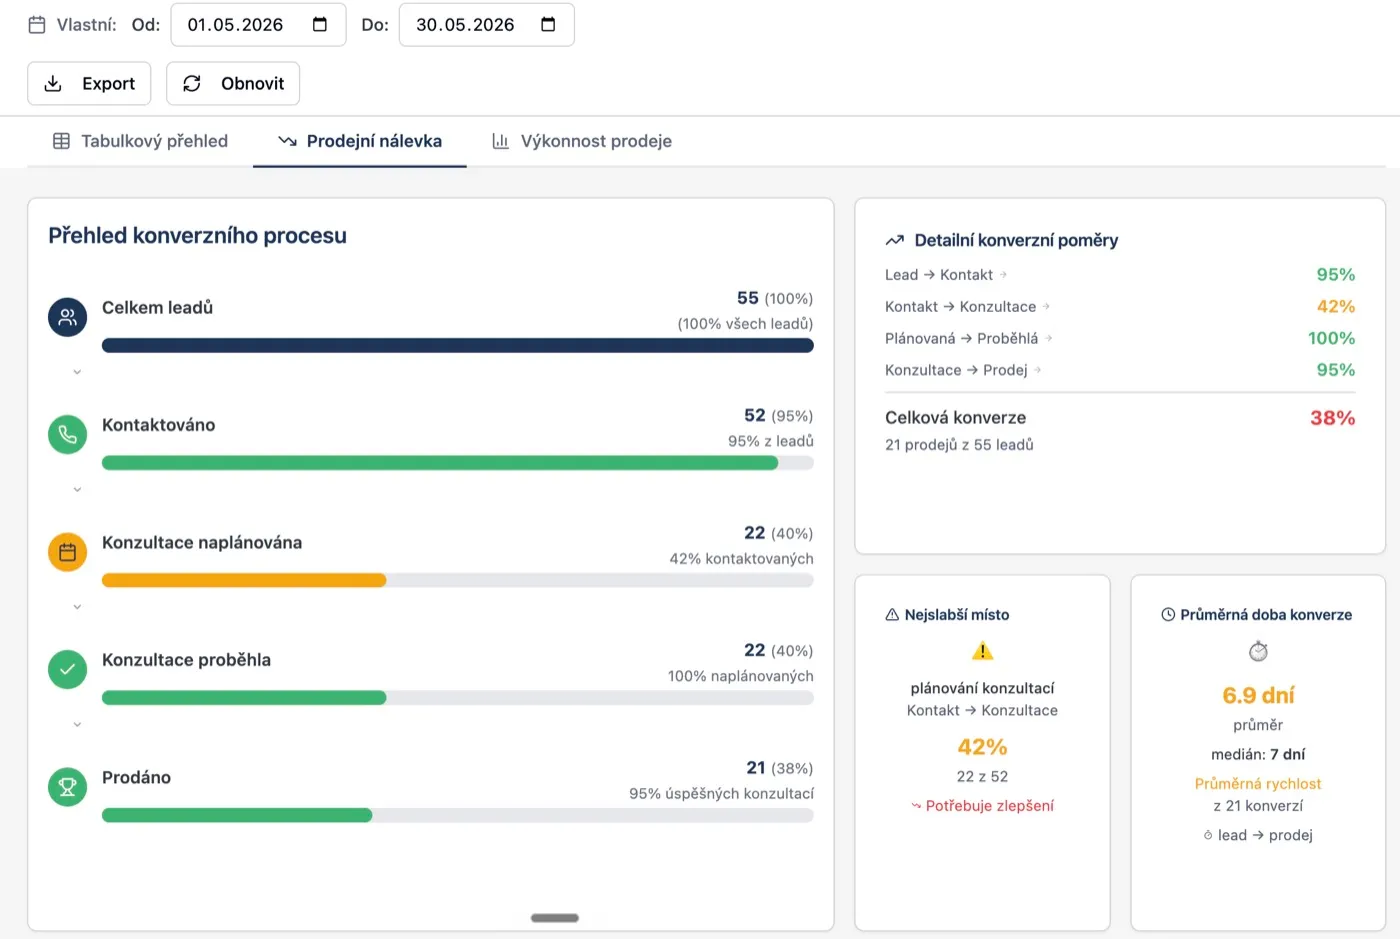Click the calendar icon beside Vlastní
This screenshot has height=939, width=1400.
click(37, 25)
